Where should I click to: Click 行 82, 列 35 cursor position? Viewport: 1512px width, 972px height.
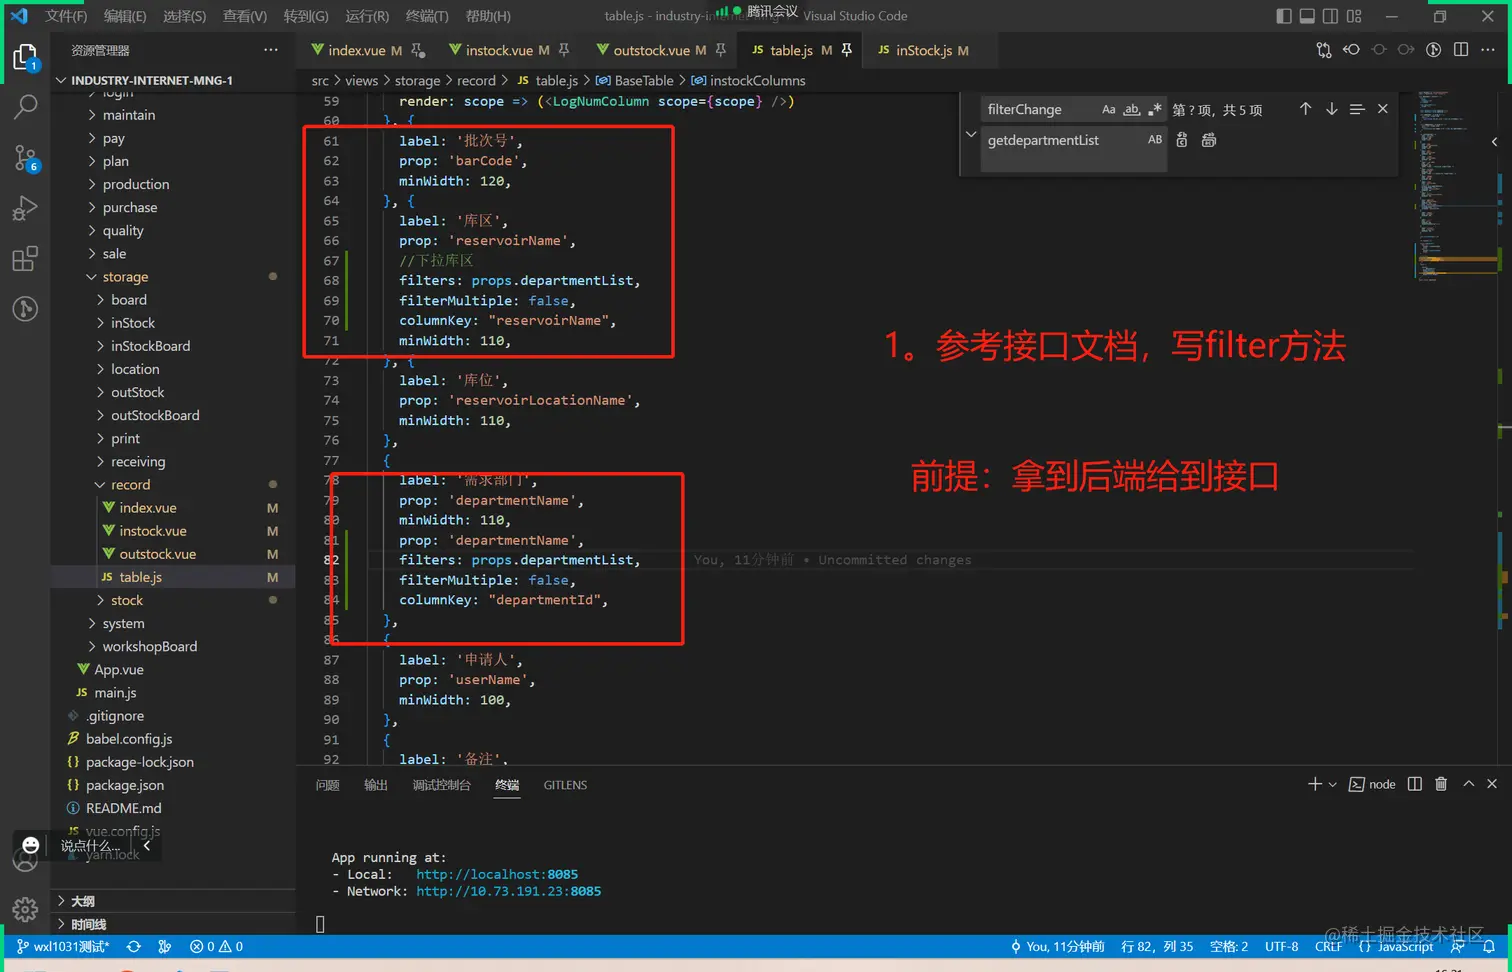(x=1157, y=946)
